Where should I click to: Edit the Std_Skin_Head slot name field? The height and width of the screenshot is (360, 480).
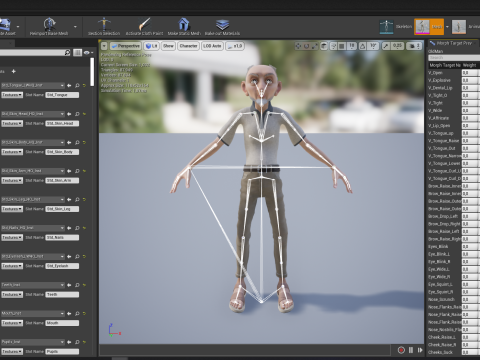click(x=62, y=123)
